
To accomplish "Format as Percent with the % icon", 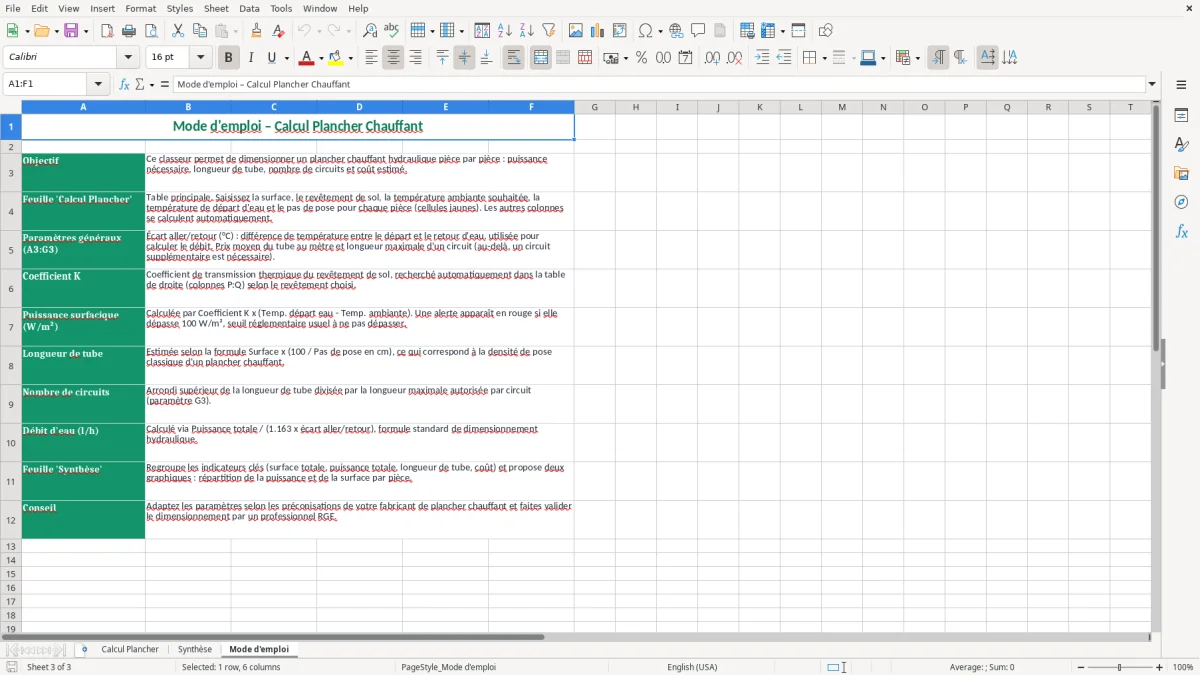I will [641, 58].
